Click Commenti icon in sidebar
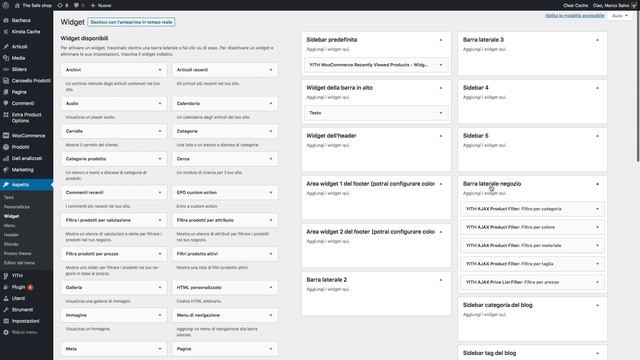The width and height of the screenshot is (640, 360). (6, 103)
